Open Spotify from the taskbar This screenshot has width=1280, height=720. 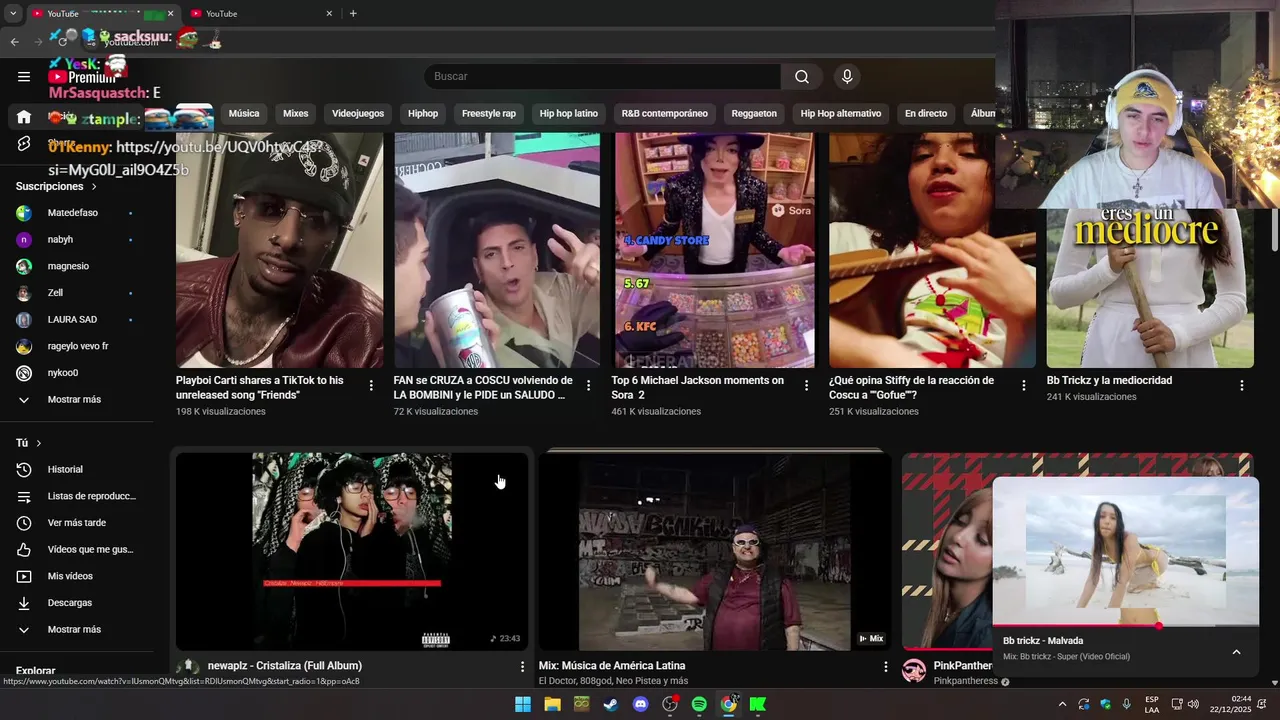point(699,704)
